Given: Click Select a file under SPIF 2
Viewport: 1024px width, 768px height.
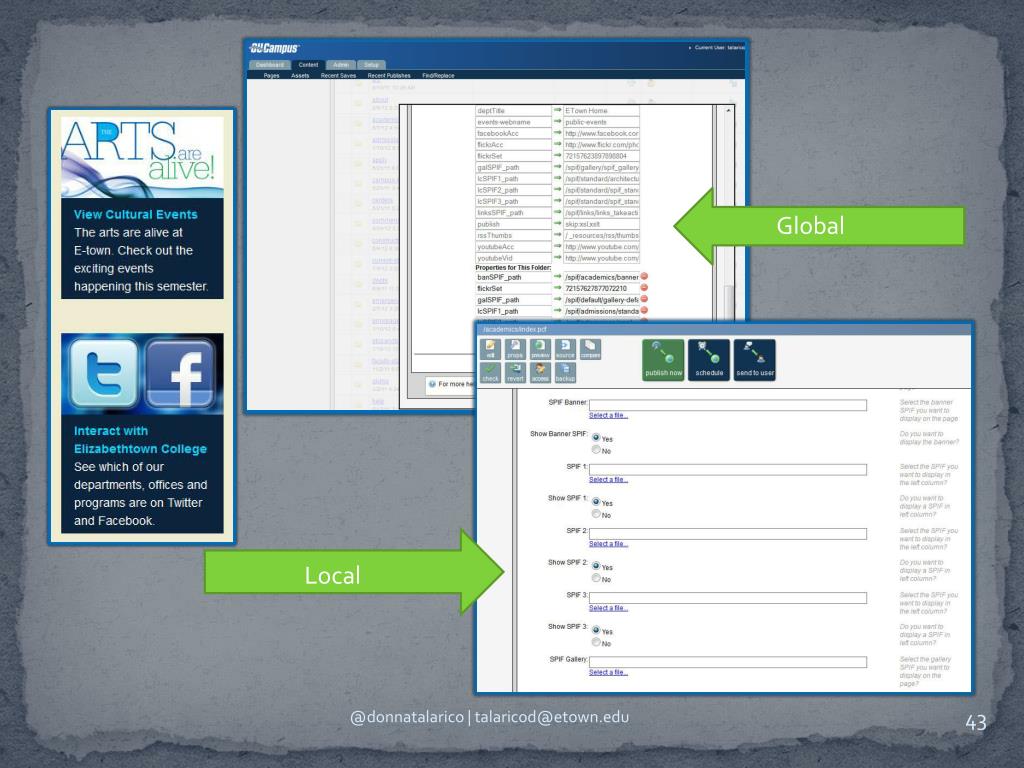Looking at the screenshot, I should coord(608,543).
